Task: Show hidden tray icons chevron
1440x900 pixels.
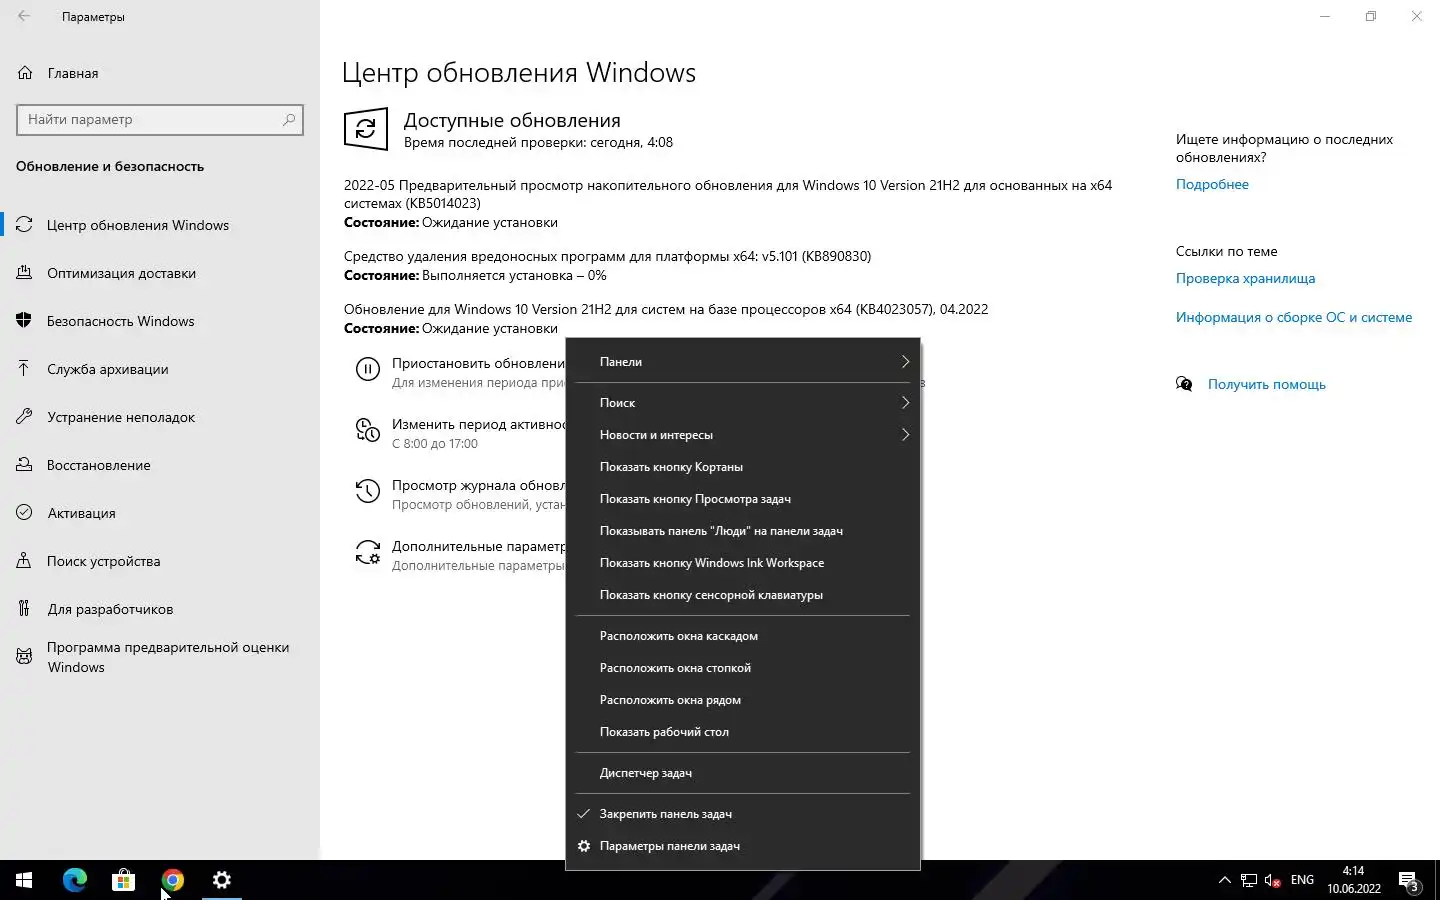Action: (x=1224, y=880)
